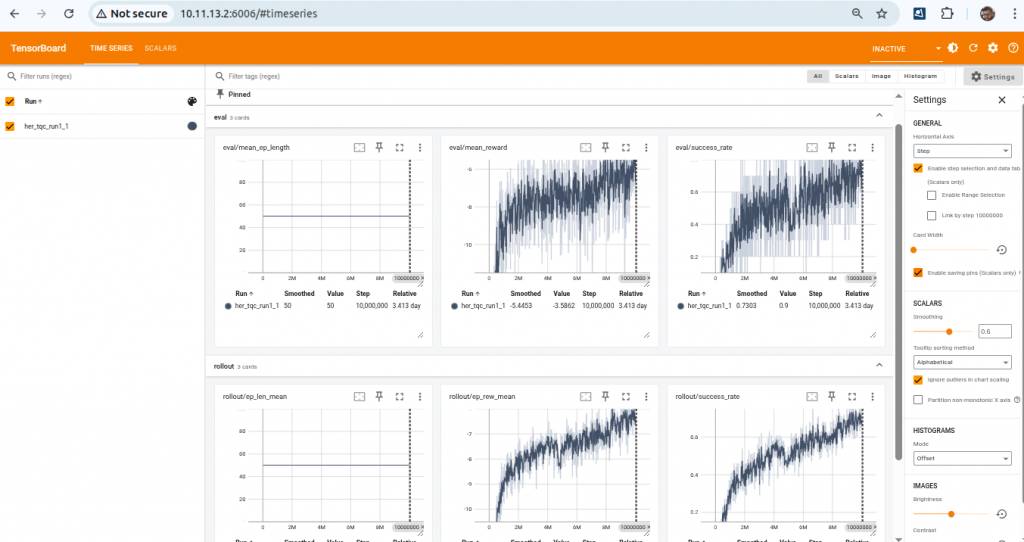Open Histograms Mode Offset dropdown
Screen dimensions: 1024x542
[962, 458]
